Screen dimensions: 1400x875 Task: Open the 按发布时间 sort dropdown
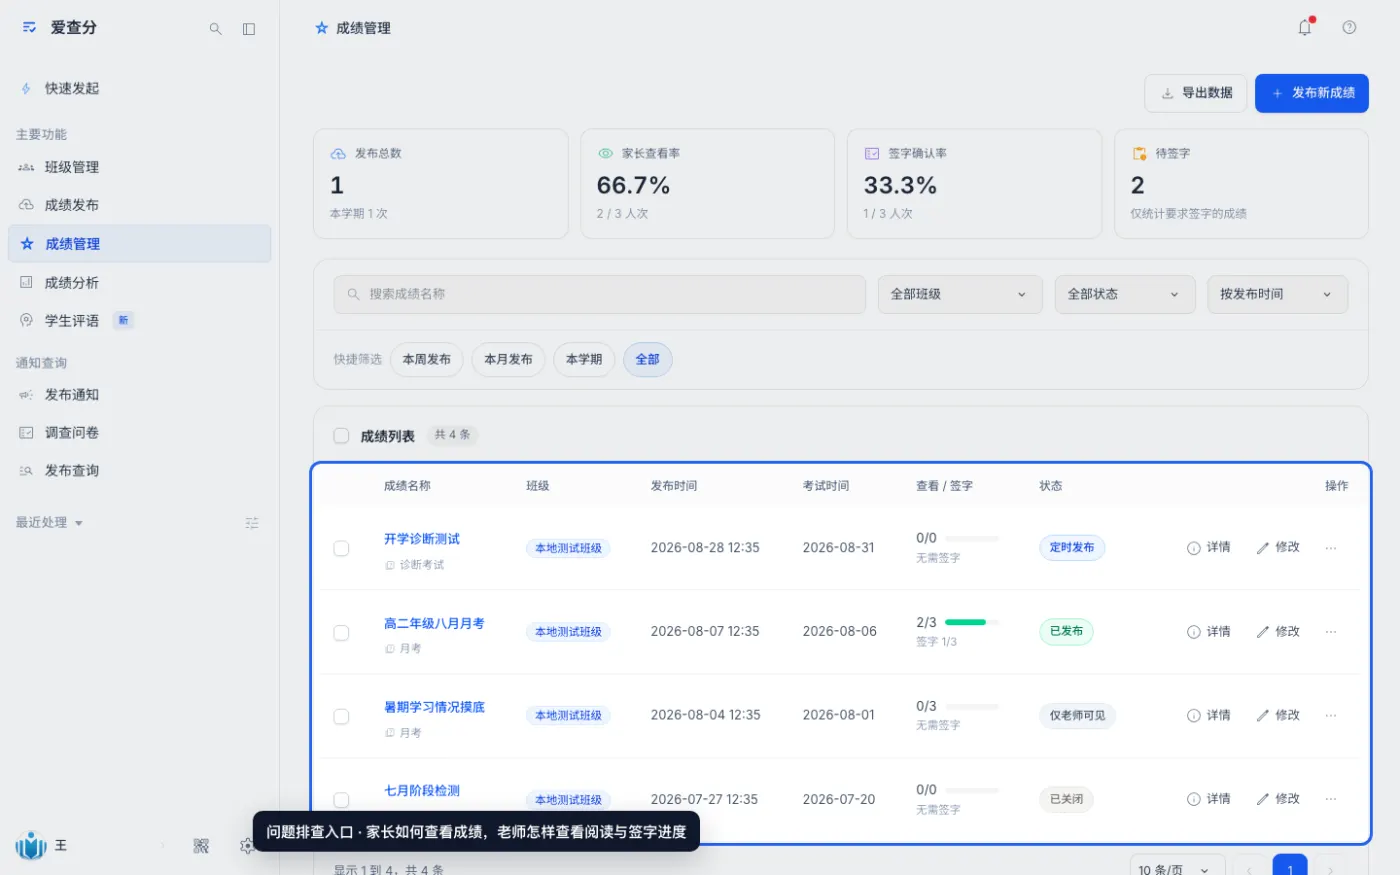1277,294
